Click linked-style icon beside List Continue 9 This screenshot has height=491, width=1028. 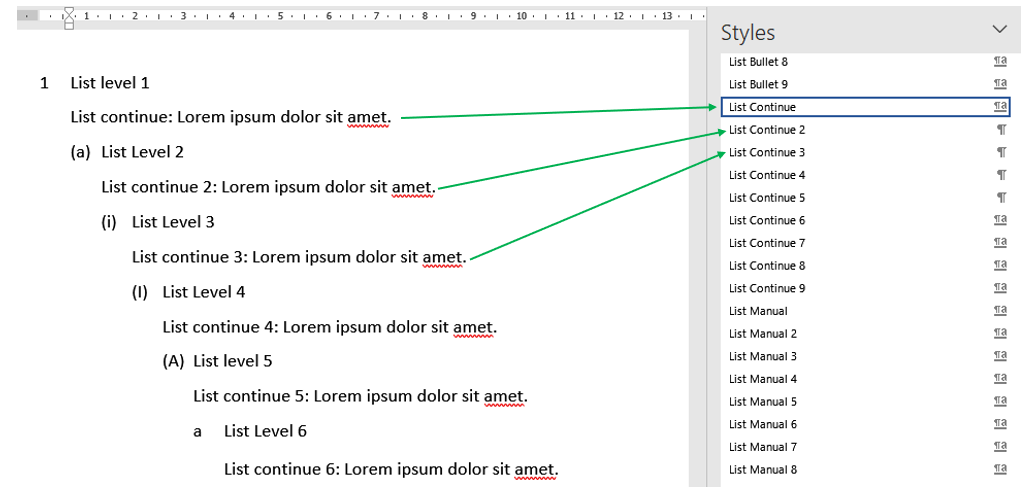(x=1000, y=288)
